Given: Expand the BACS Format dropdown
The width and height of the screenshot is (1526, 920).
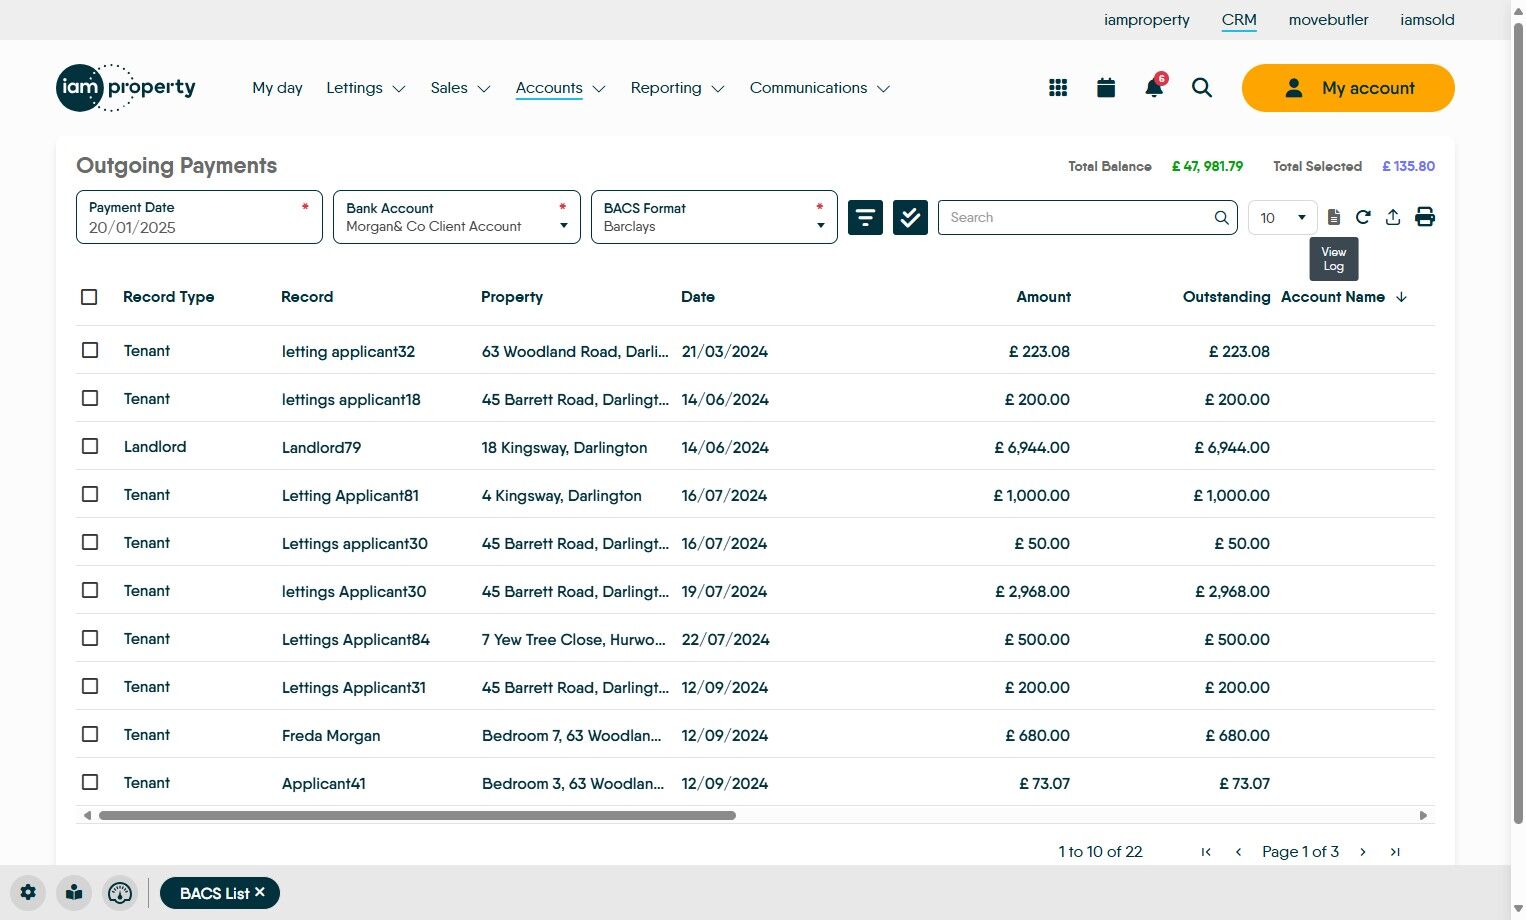Looking at the screenshot, I should (713, 217).
